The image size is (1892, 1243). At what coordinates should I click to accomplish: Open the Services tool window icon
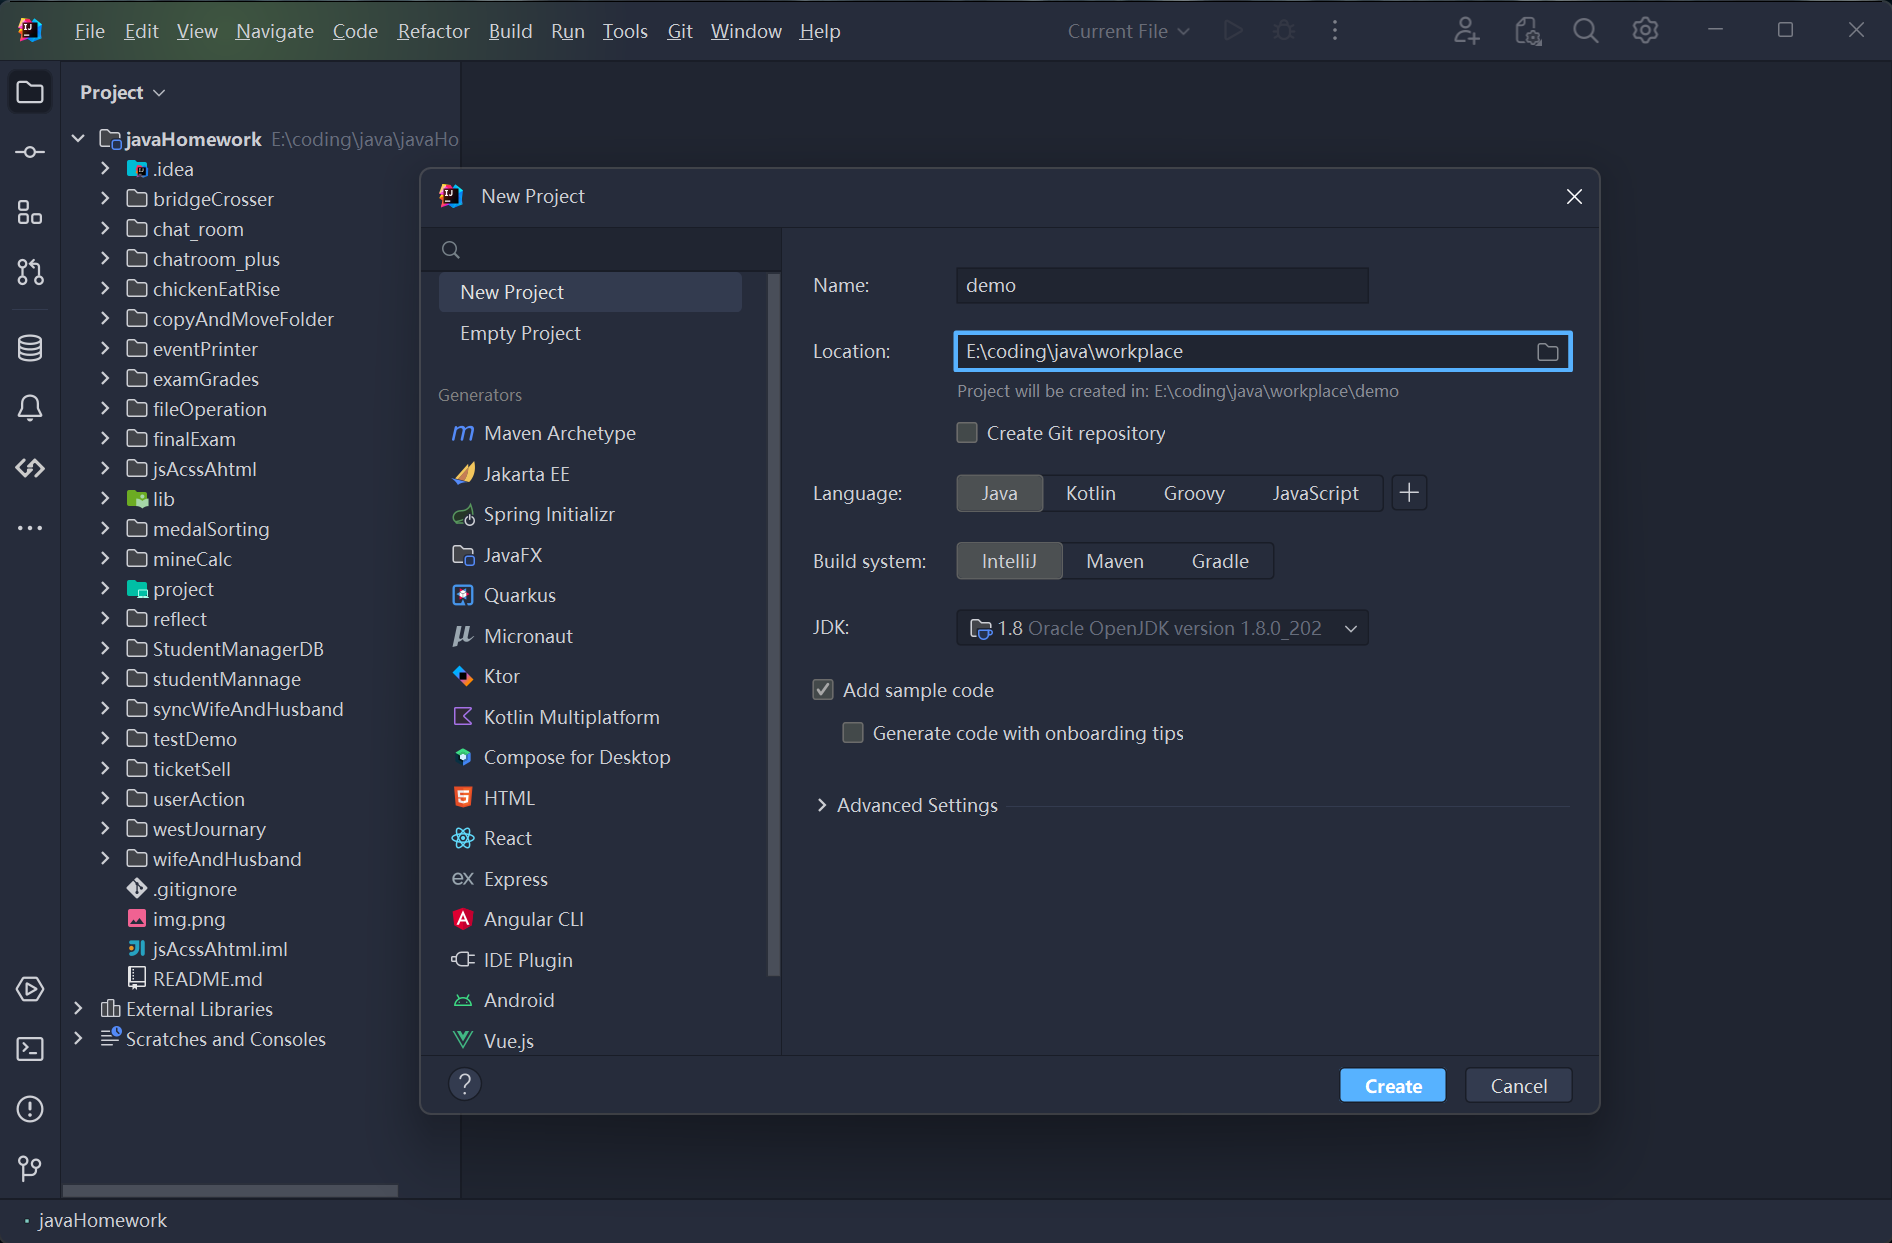click(x=30, y=989)
